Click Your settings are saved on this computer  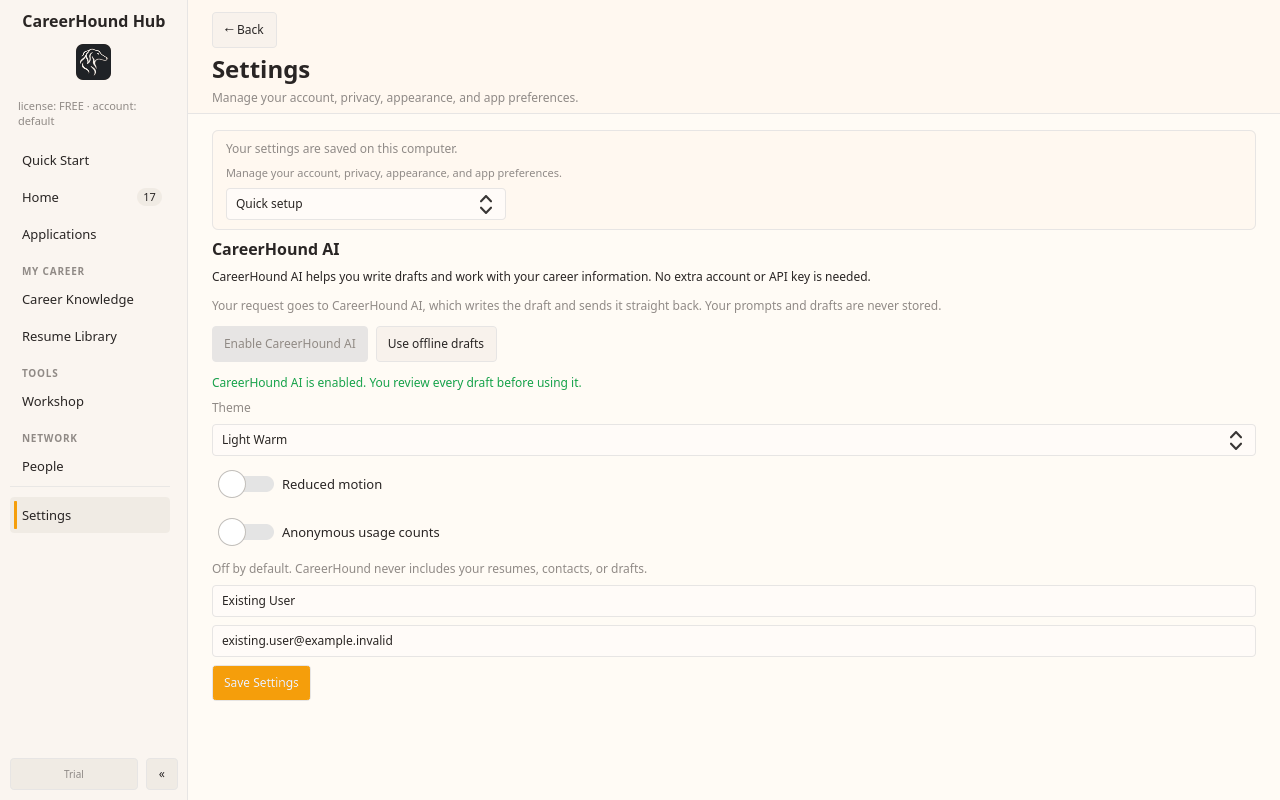[342, 149]
